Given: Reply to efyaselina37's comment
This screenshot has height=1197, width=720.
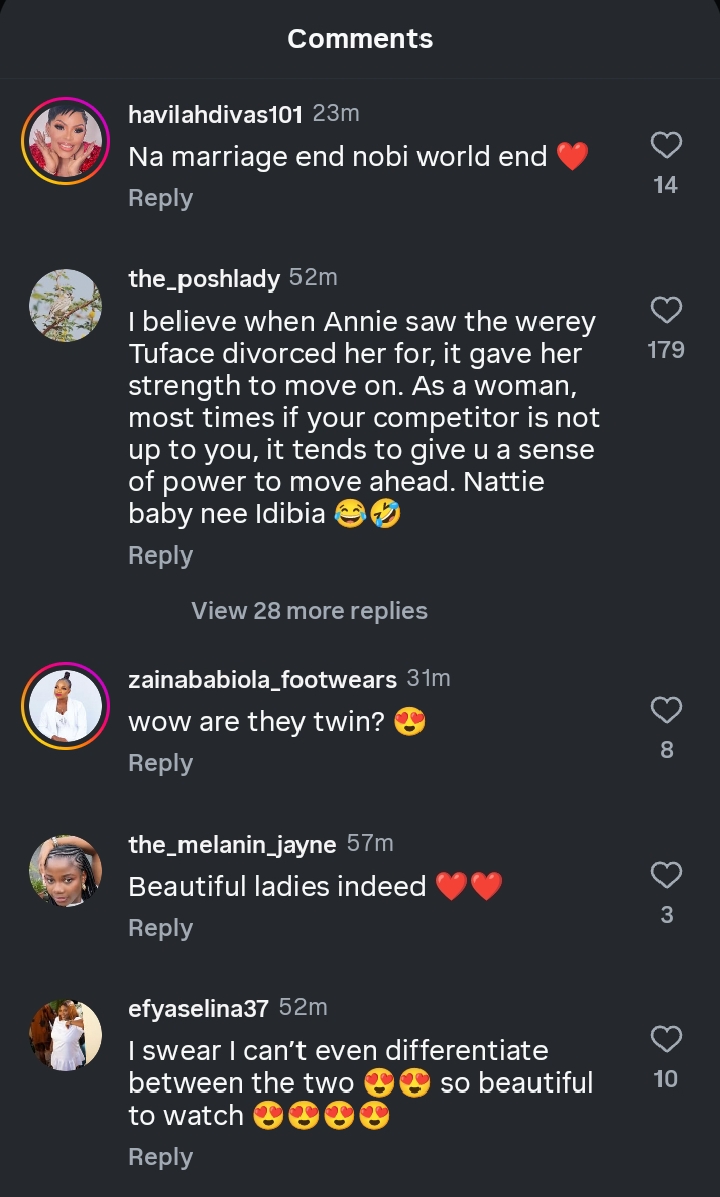Looking at the screenshot, I should (160, 1157).
